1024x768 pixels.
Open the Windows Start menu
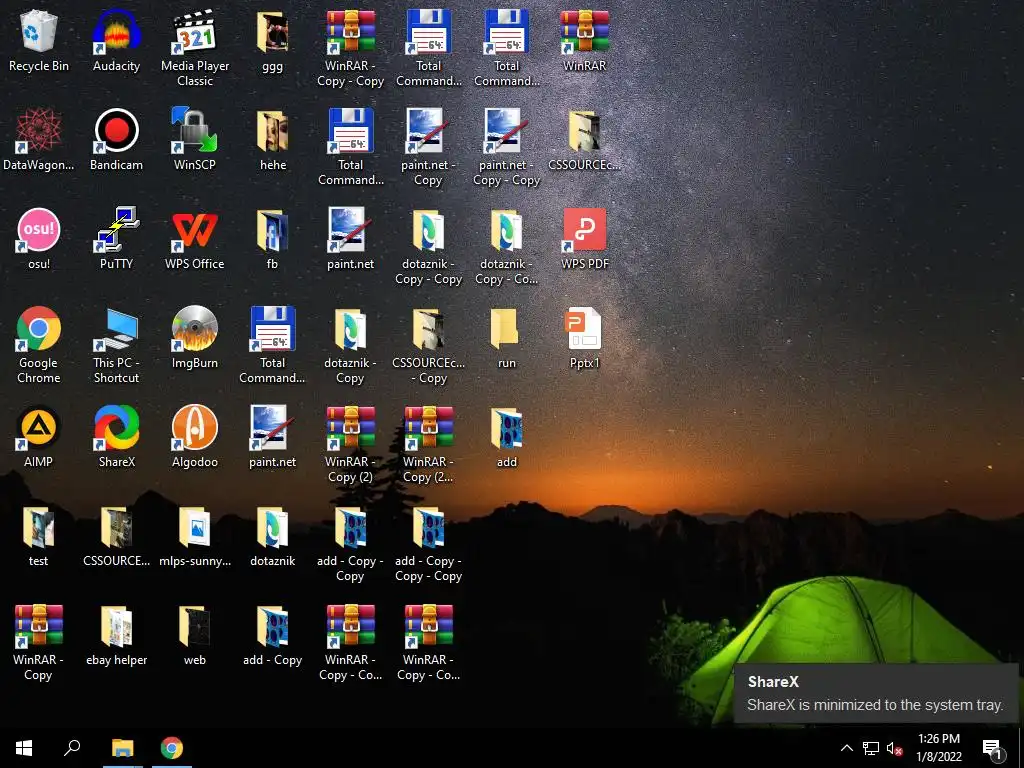click(x=24, y=748)
